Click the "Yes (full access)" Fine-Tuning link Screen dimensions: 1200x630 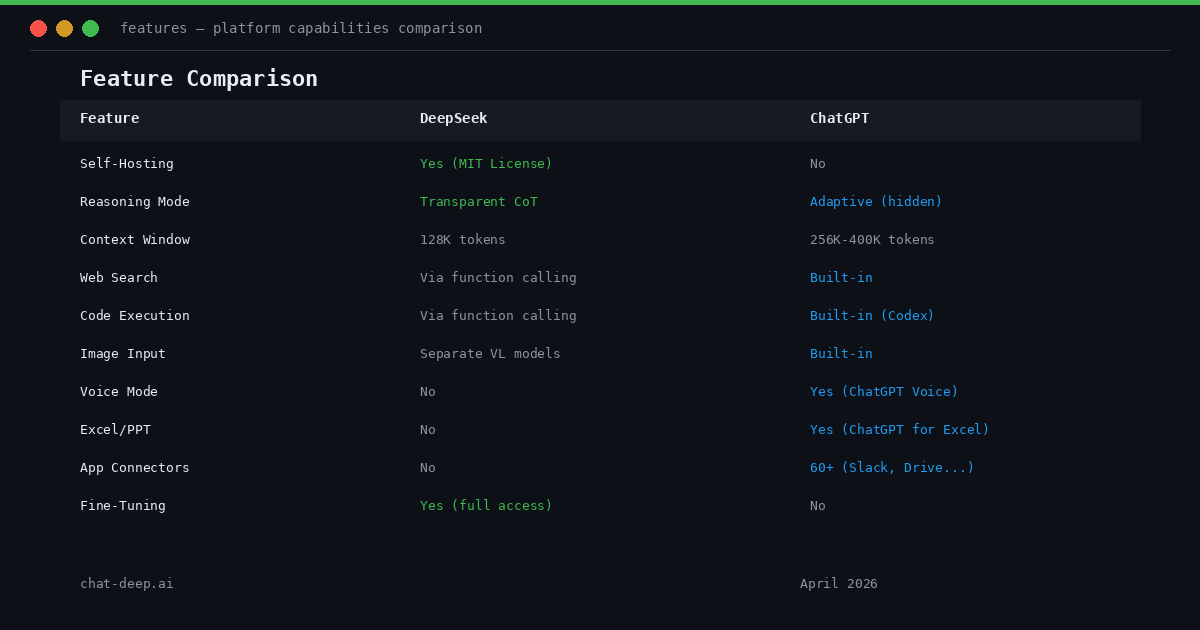(x=486, y=505)
